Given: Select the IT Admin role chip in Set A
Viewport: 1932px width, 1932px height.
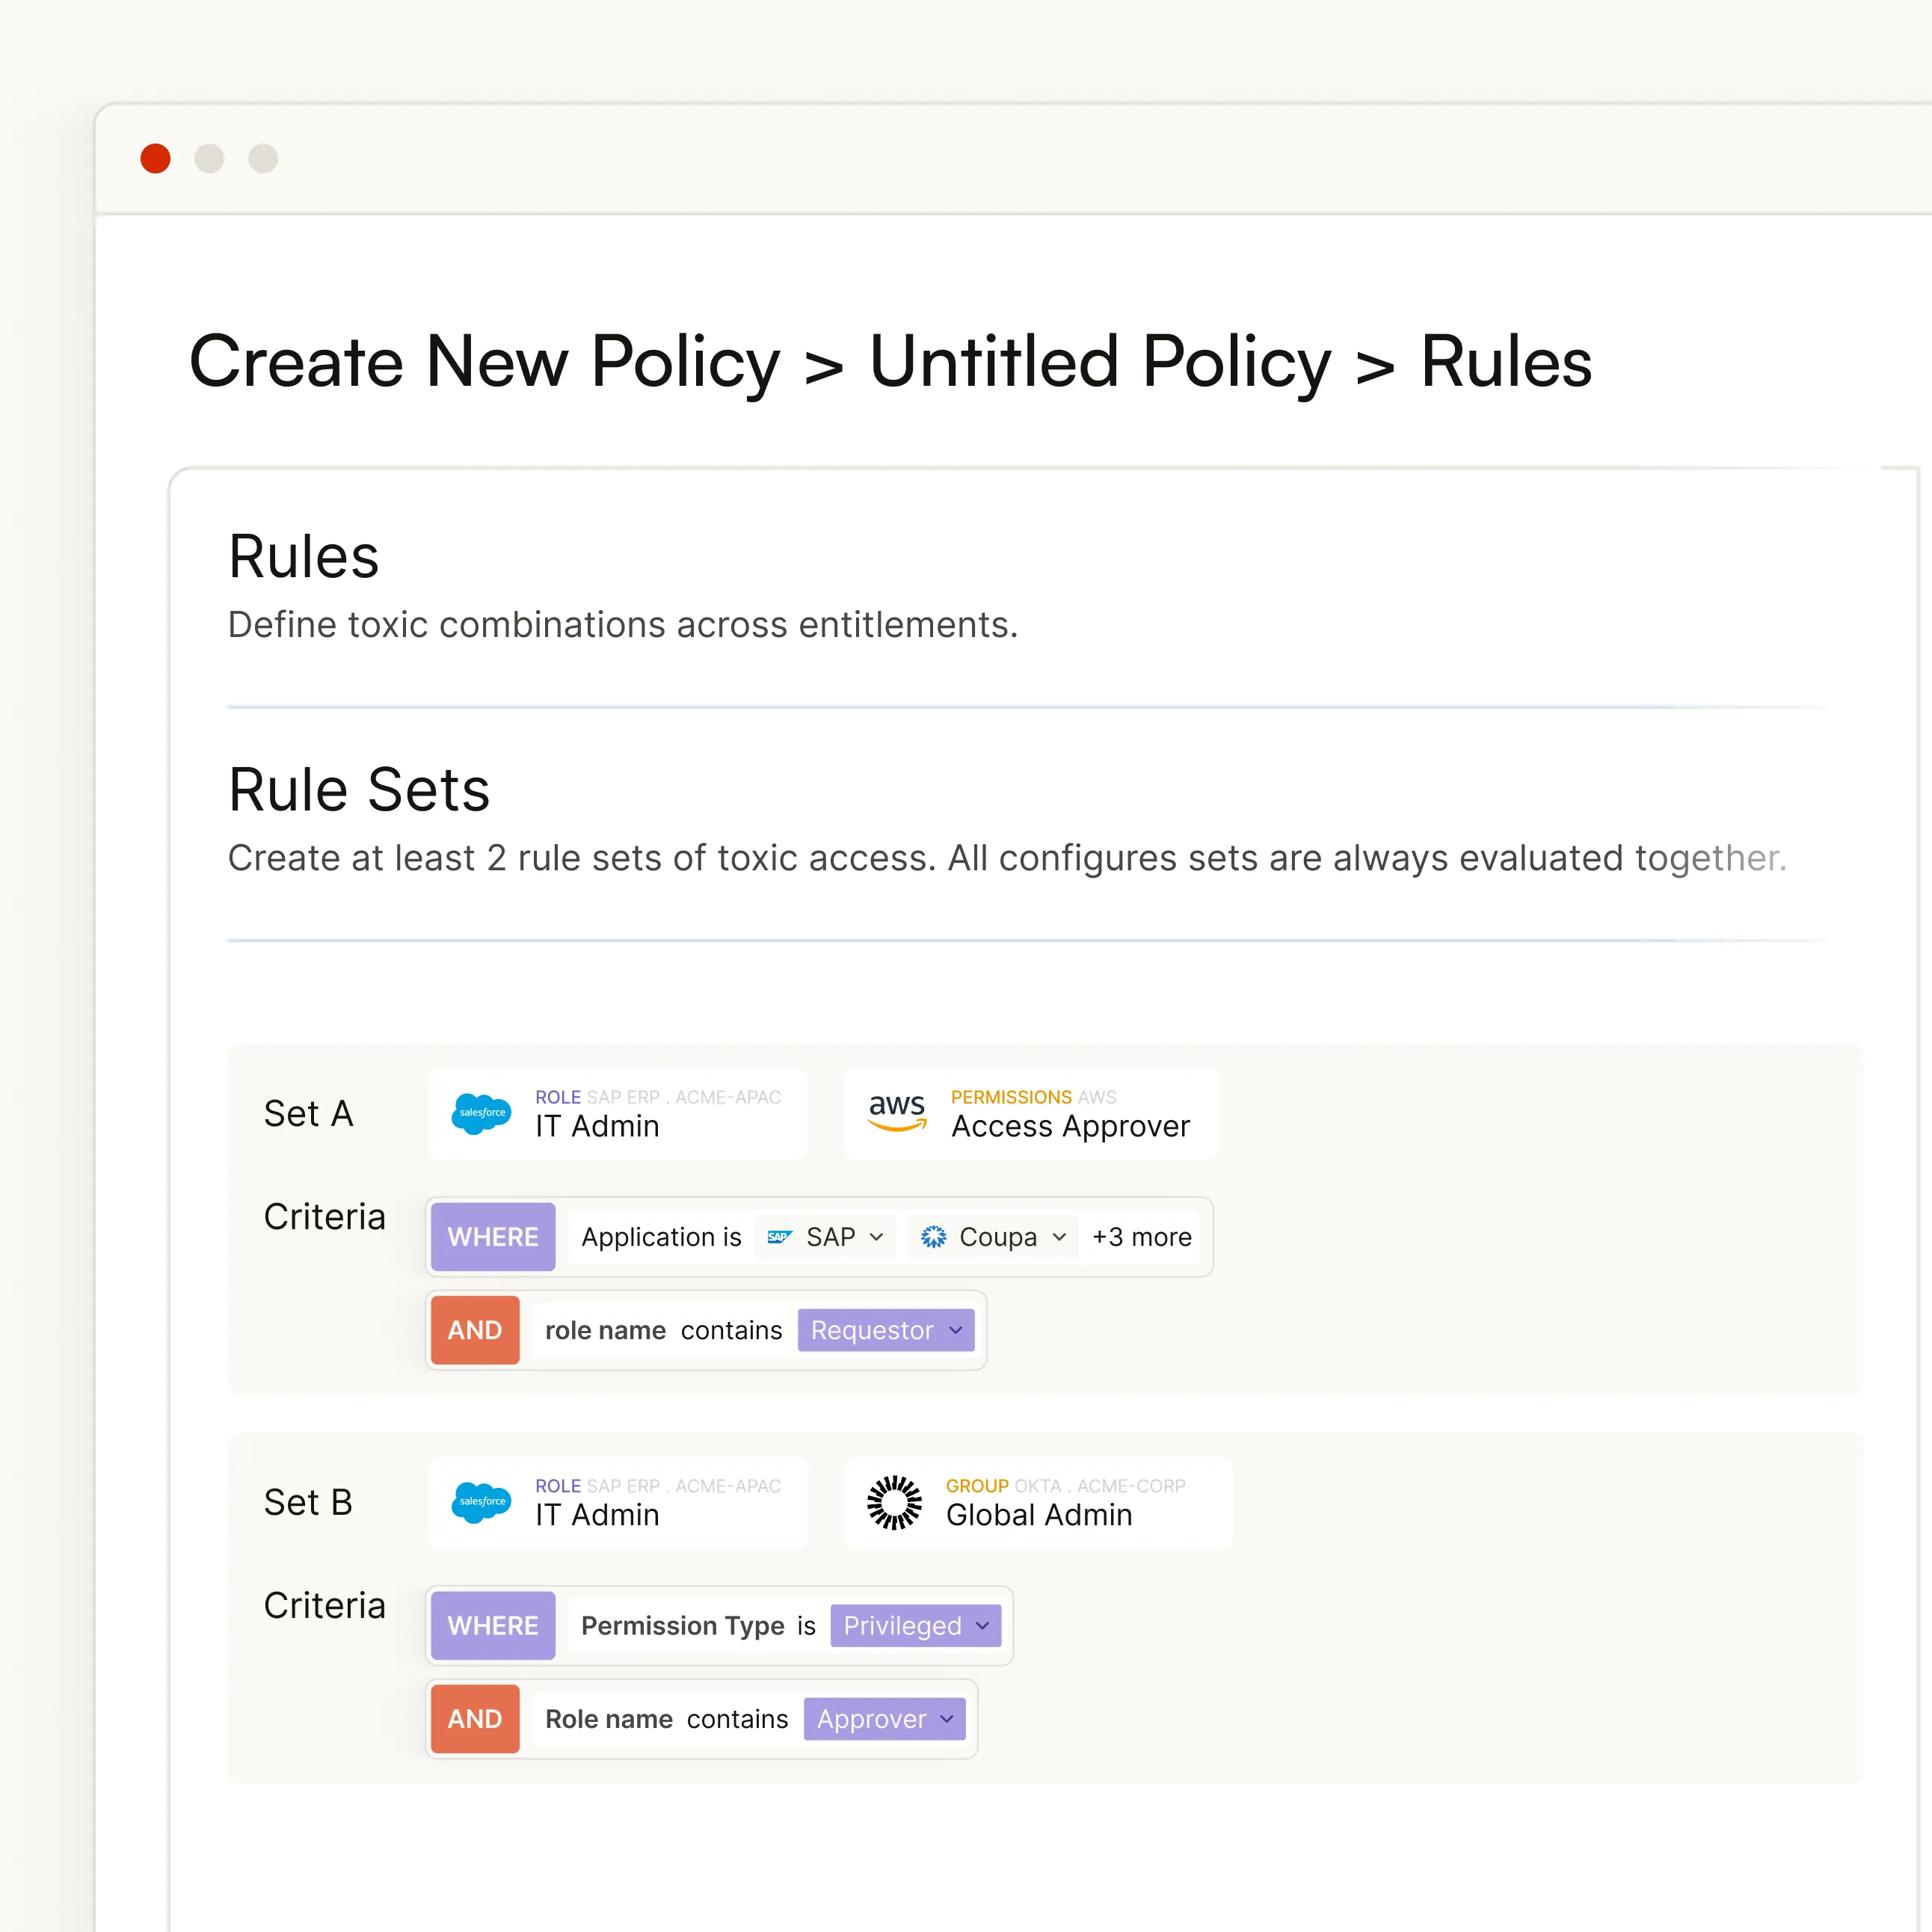Looking at the screenshot, I should point(617,1113).
